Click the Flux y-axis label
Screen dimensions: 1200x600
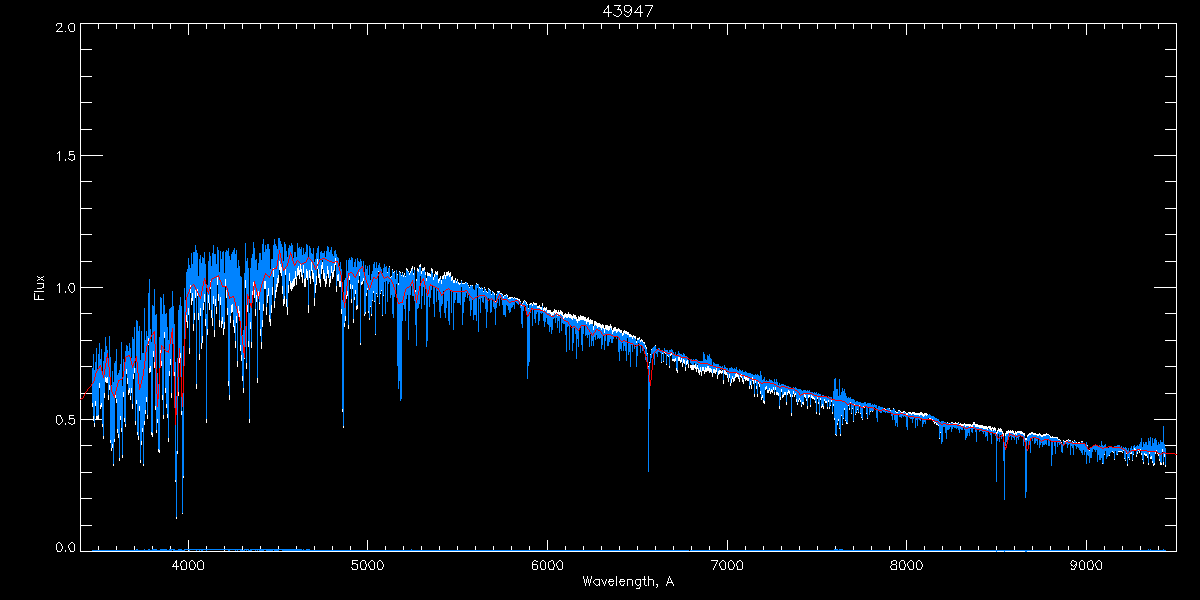tap(39, 288)
